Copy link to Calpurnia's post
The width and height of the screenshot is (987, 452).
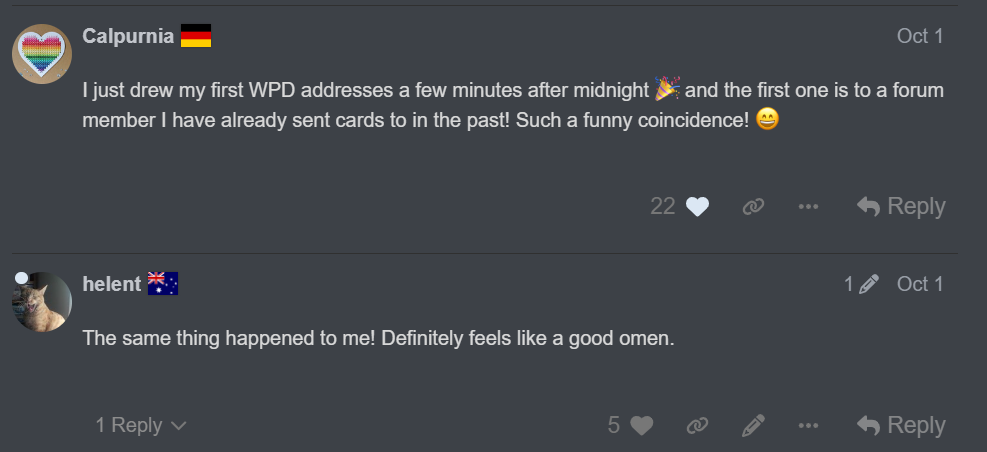click(x=753, y=207)
